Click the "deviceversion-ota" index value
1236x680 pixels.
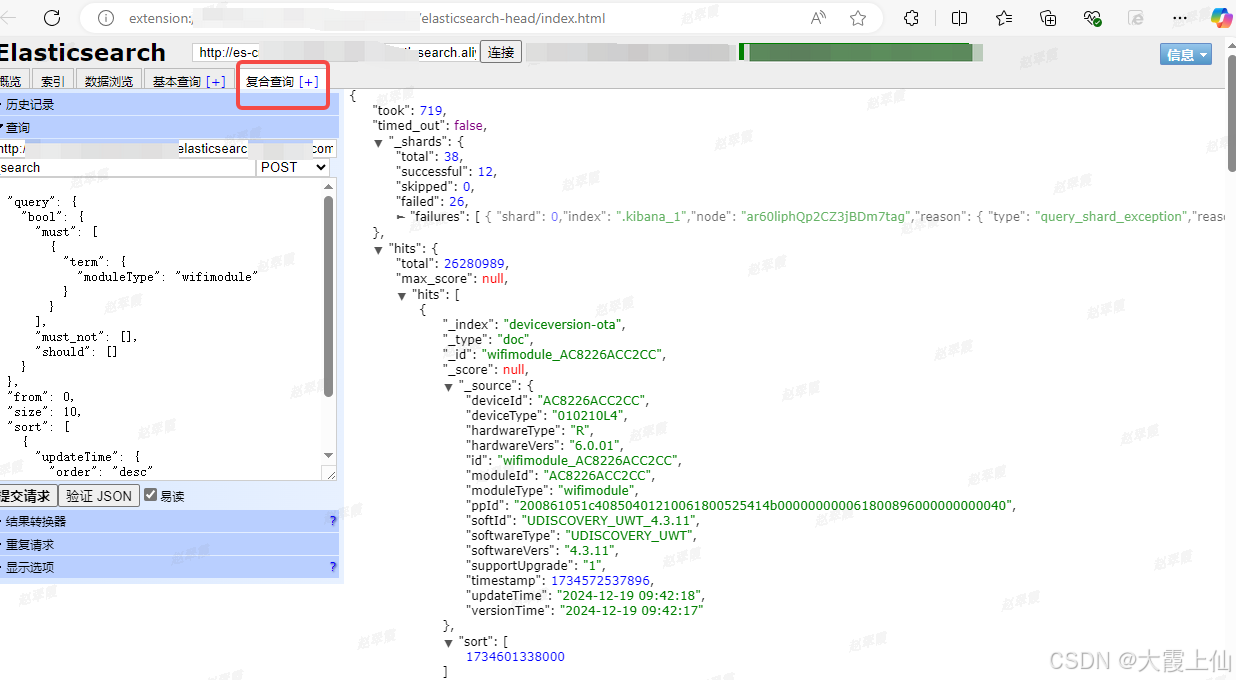[x=565, y=325]
